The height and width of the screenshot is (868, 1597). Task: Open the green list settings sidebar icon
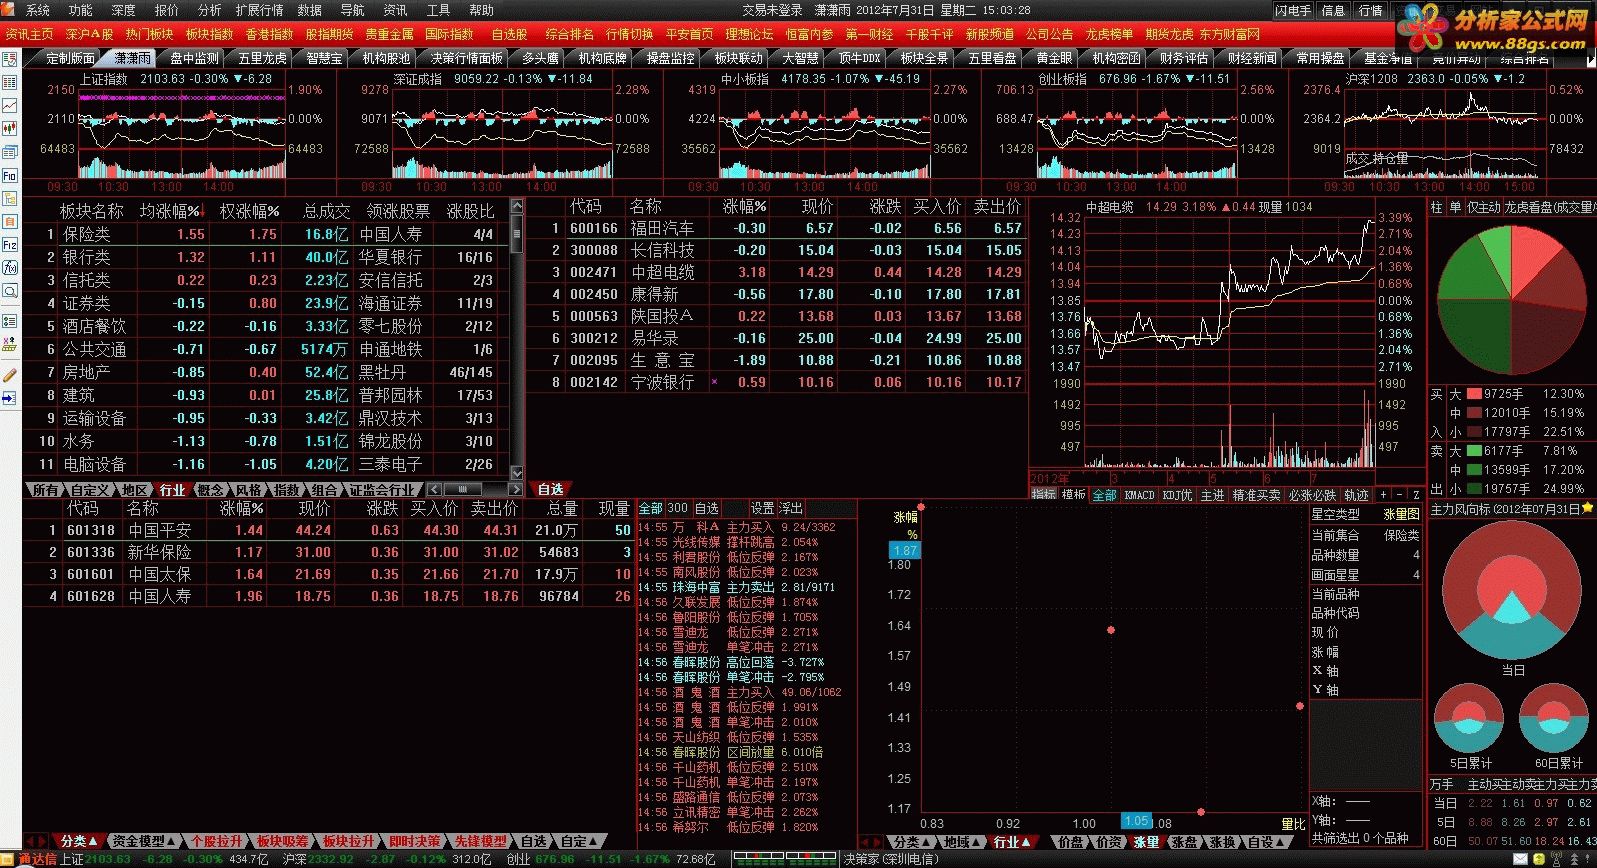coord(10,321)
